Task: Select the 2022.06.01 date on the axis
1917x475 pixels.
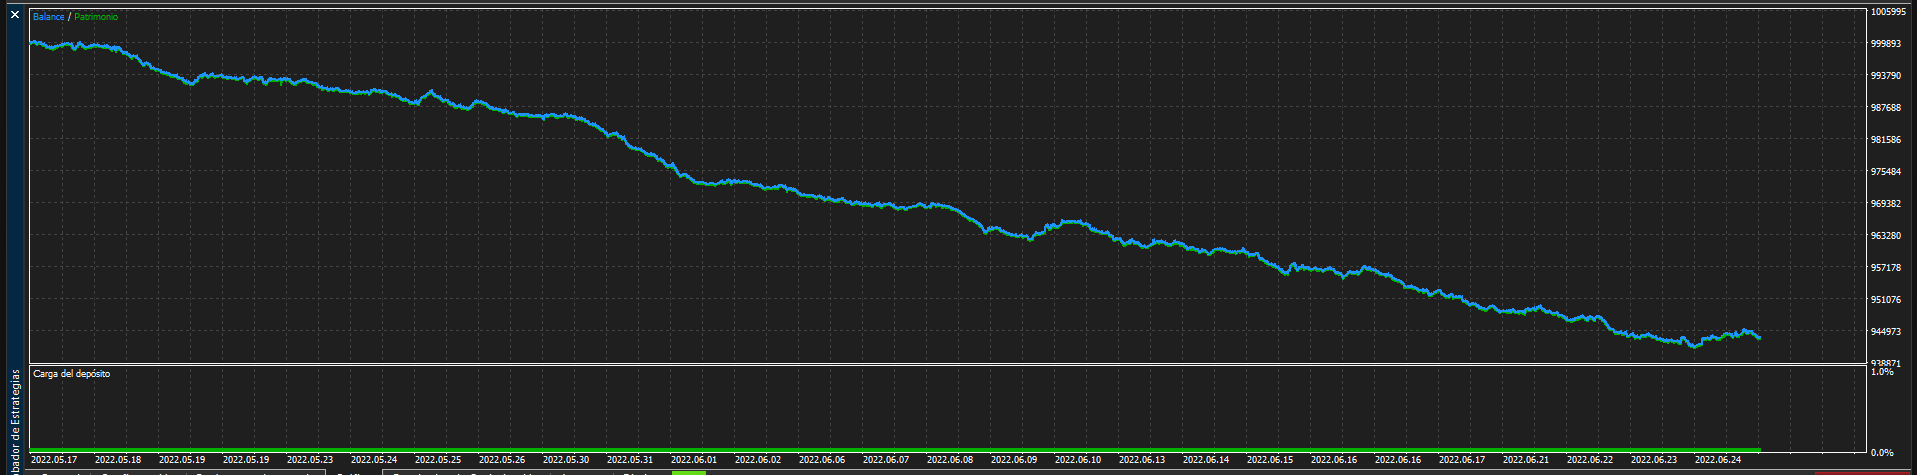Action: pos(694,460)
